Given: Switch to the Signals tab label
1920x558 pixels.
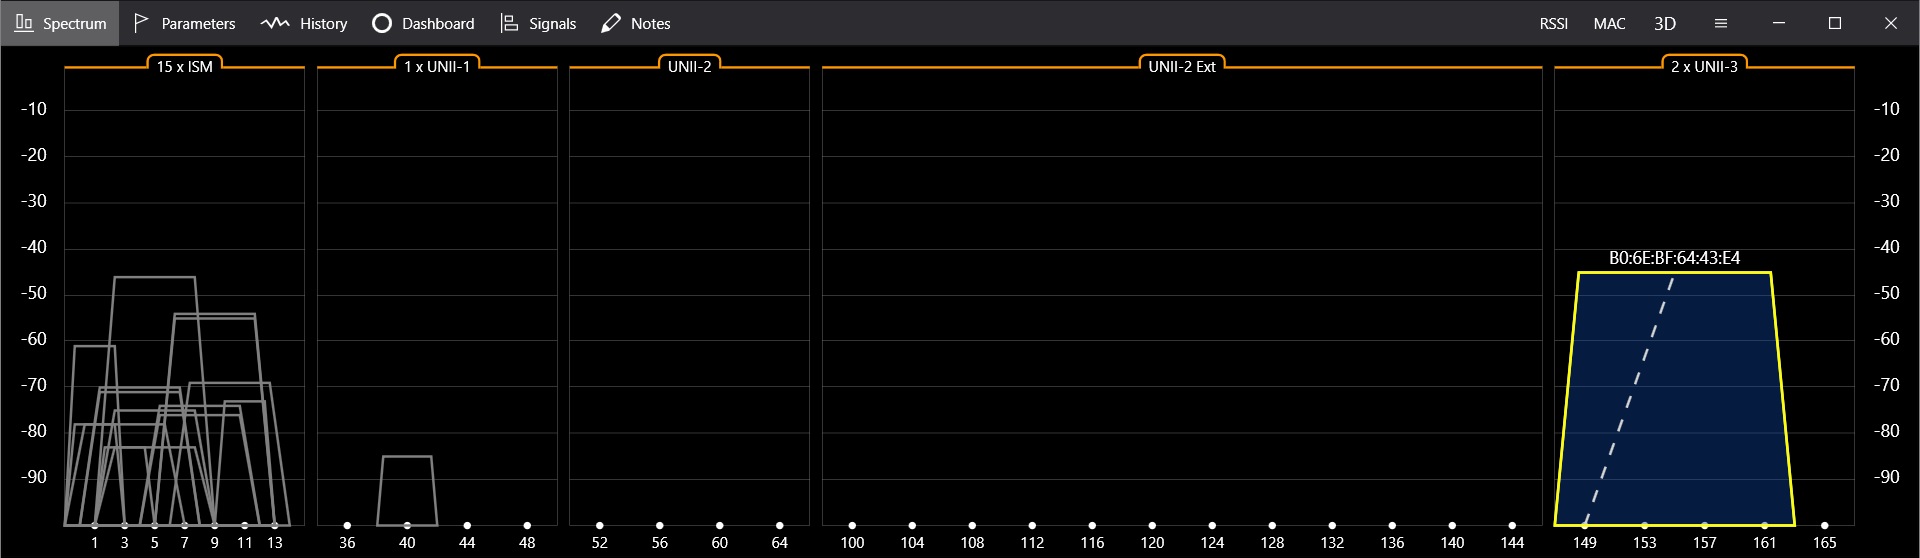Looking at the screenshot, I should pyautogui.click(x=552, y=23).
